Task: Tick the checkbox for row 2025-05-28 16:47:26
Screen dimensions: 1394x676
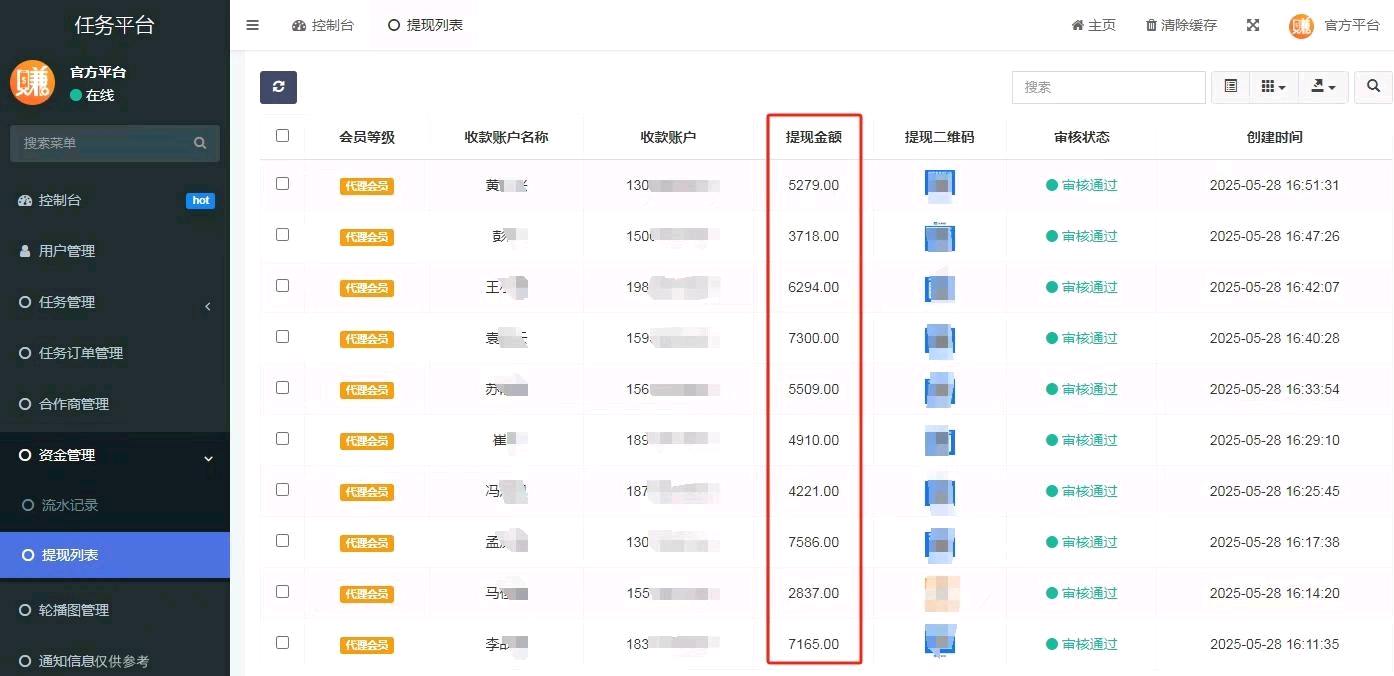Action: 282,234
